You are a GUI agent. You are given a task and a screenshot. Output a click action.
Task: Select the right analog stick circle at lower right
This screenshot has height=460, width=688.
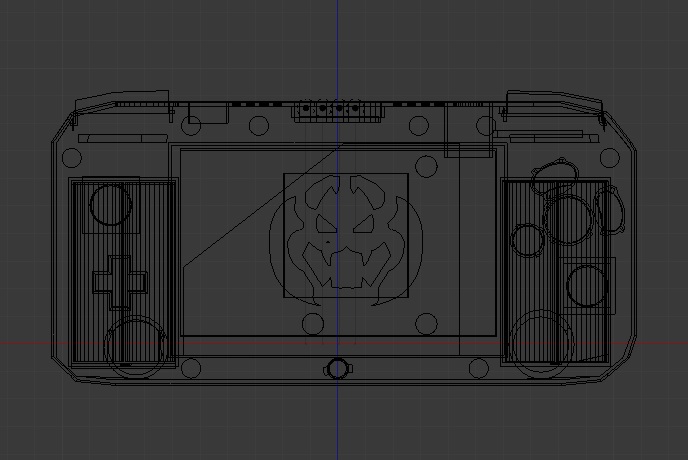[542, 342]
